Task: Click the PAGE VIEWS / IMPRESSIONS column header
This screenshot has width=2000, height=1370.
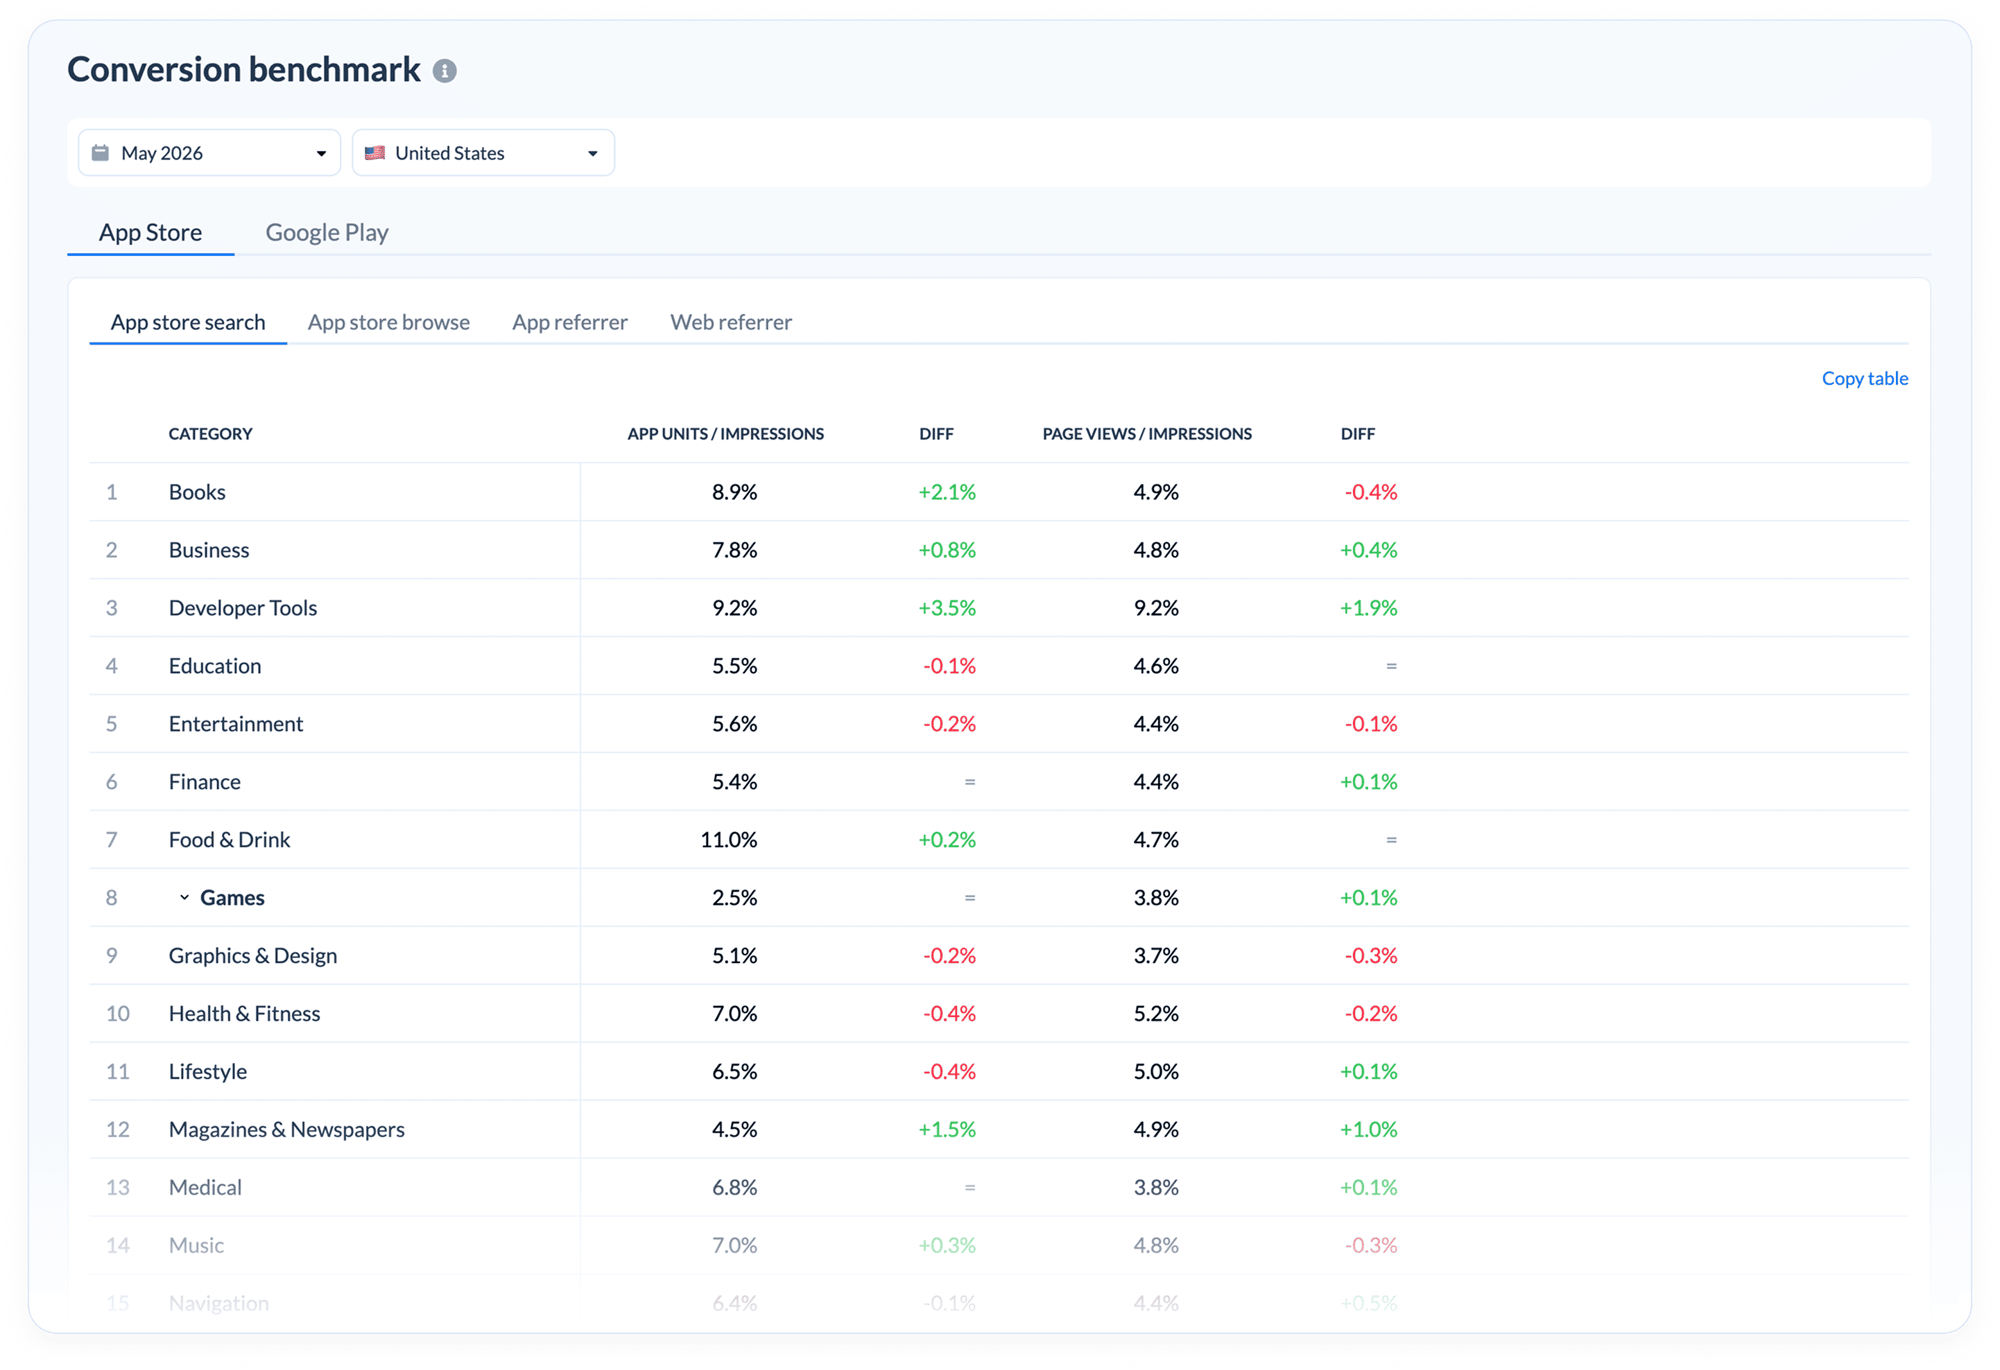Action: pyautogui.click(x=1147, y=434)
